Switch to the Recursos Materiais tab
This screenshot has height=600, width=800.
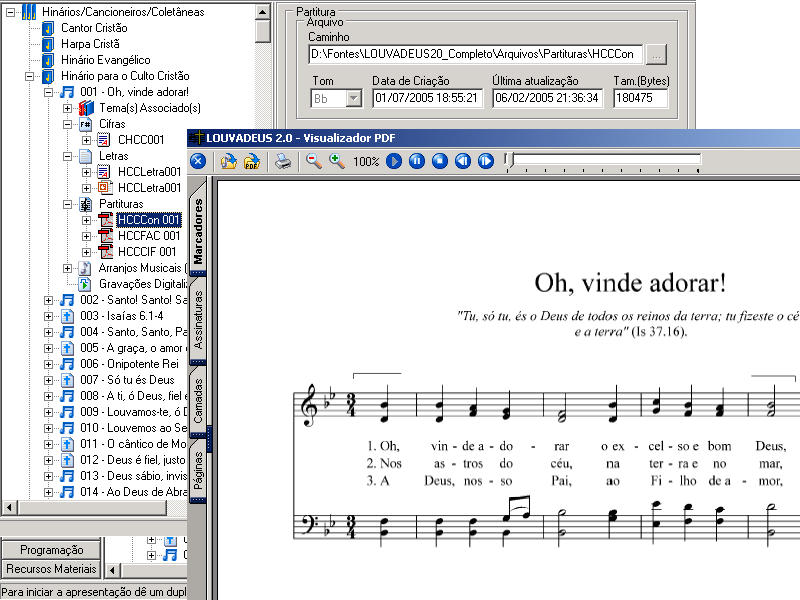coord(52,568)
